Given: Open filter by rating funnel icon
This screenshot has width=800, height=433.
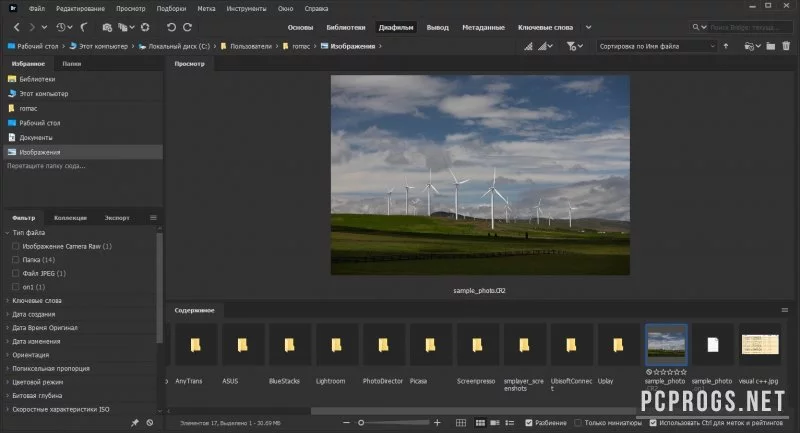Looking at the screenshot, I should tap(574, 46).
